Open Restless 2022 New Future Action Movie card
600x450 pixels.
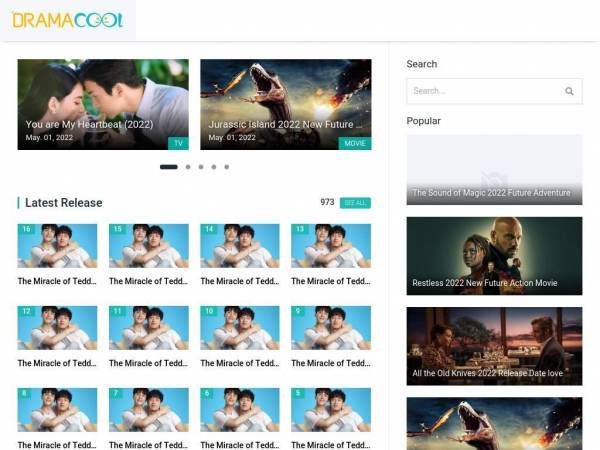tap(494, 256)
